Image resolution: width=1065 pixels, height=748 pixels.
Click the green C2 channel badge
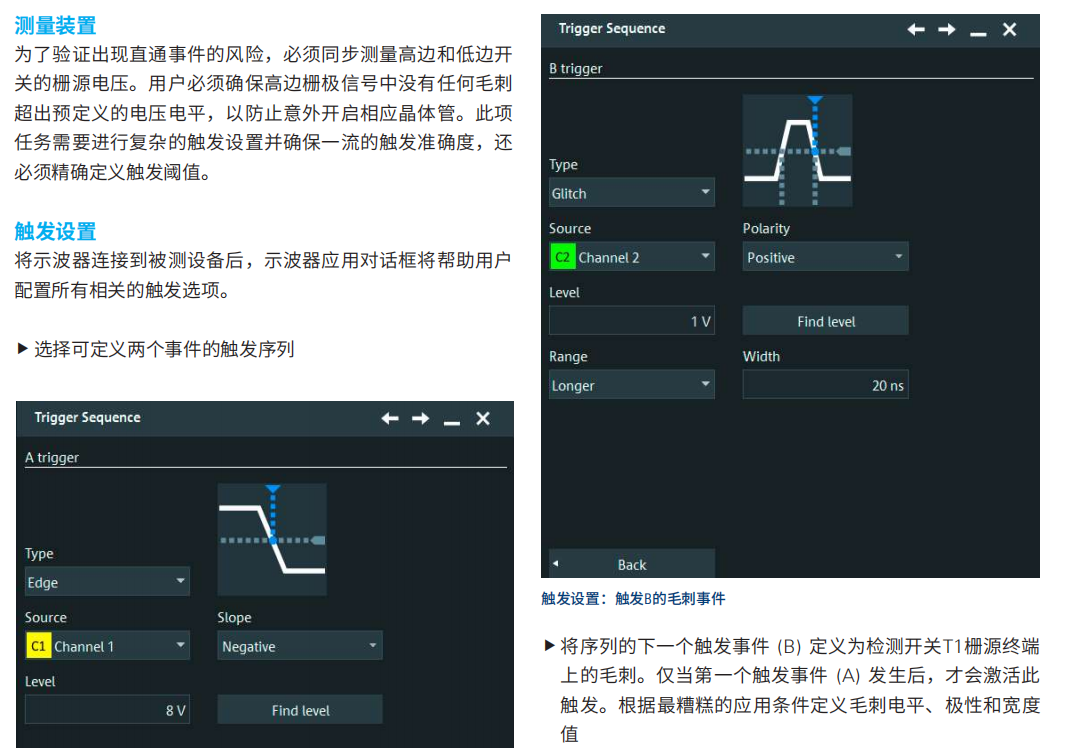pos(562,257)
